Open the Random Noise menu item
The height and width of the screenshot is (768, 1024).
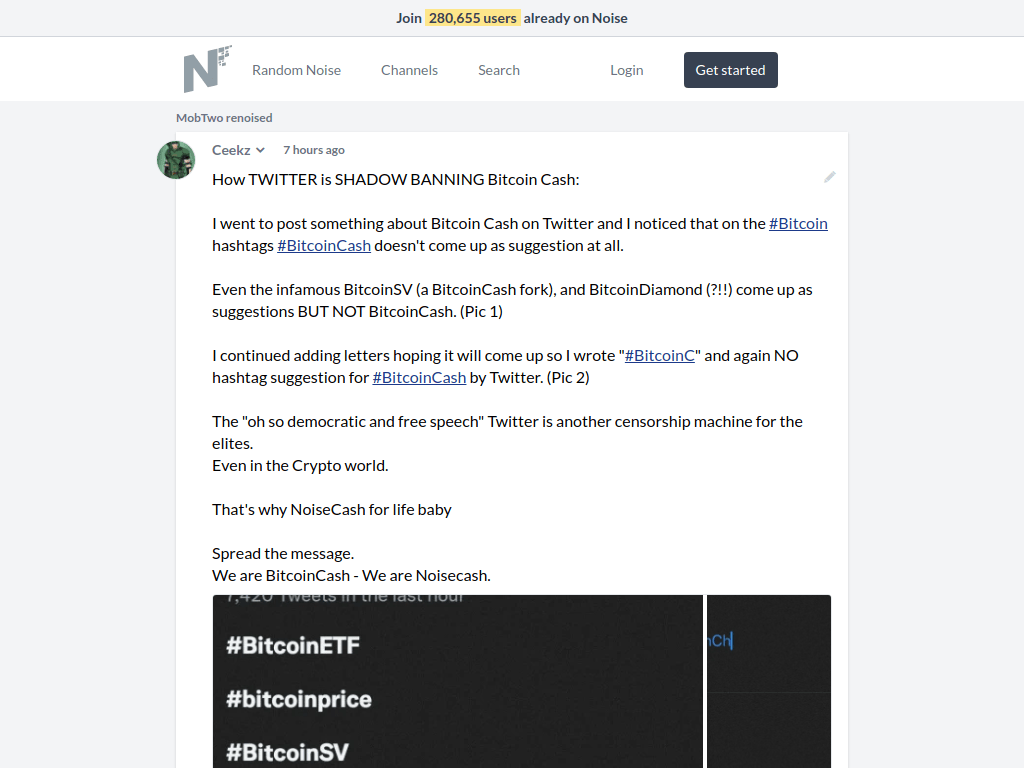pos(296,70)
